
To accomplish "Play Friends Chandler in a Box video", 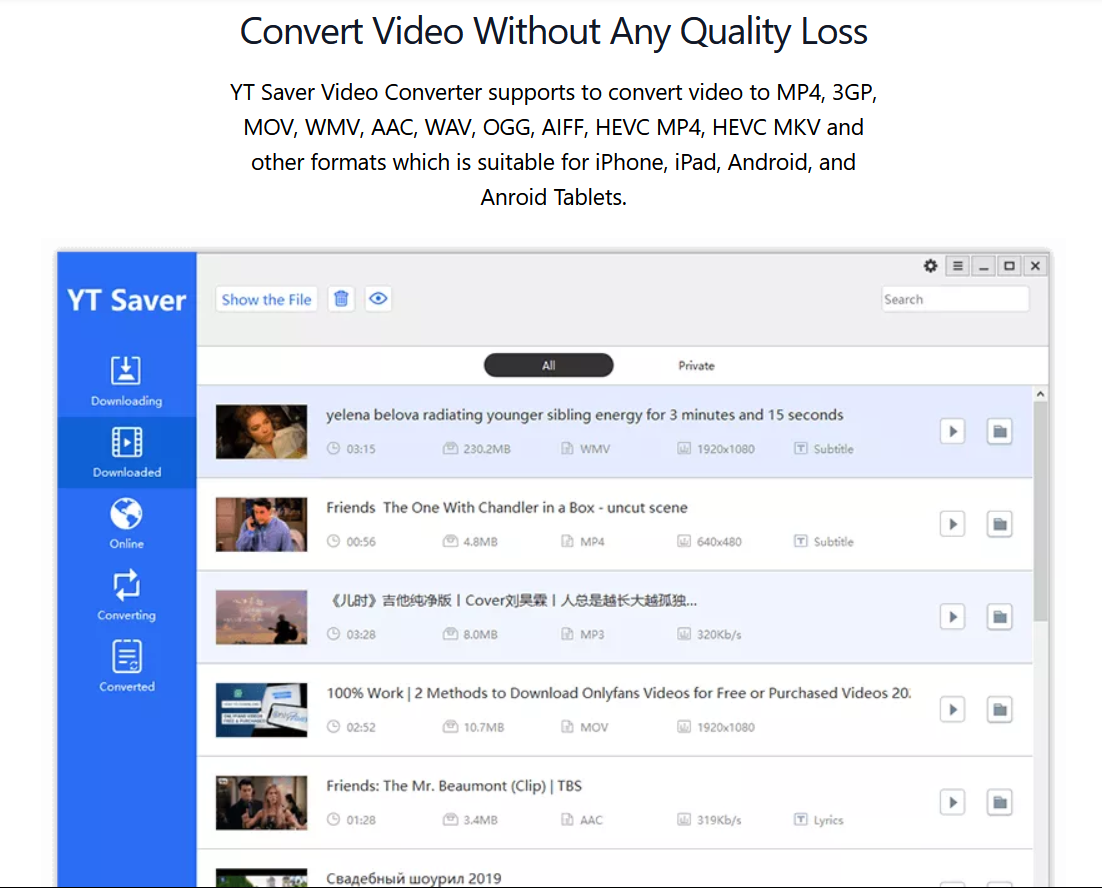I will pos(952,524).
